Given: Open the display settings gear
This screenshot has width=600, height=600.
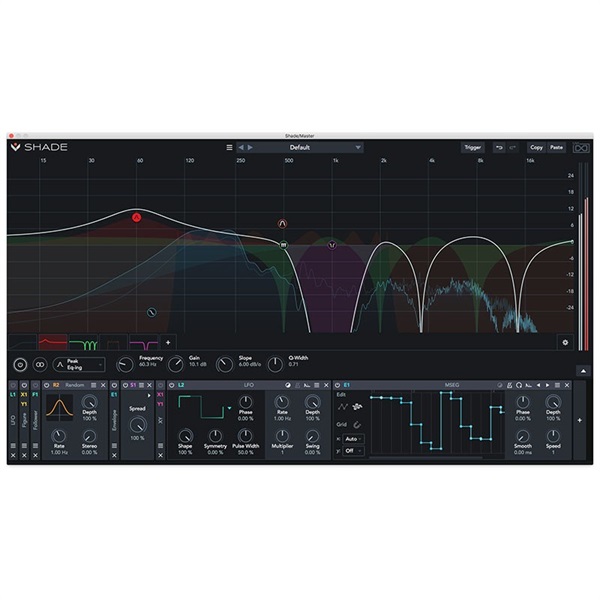Looking at the screenshot, I should 565,342.
